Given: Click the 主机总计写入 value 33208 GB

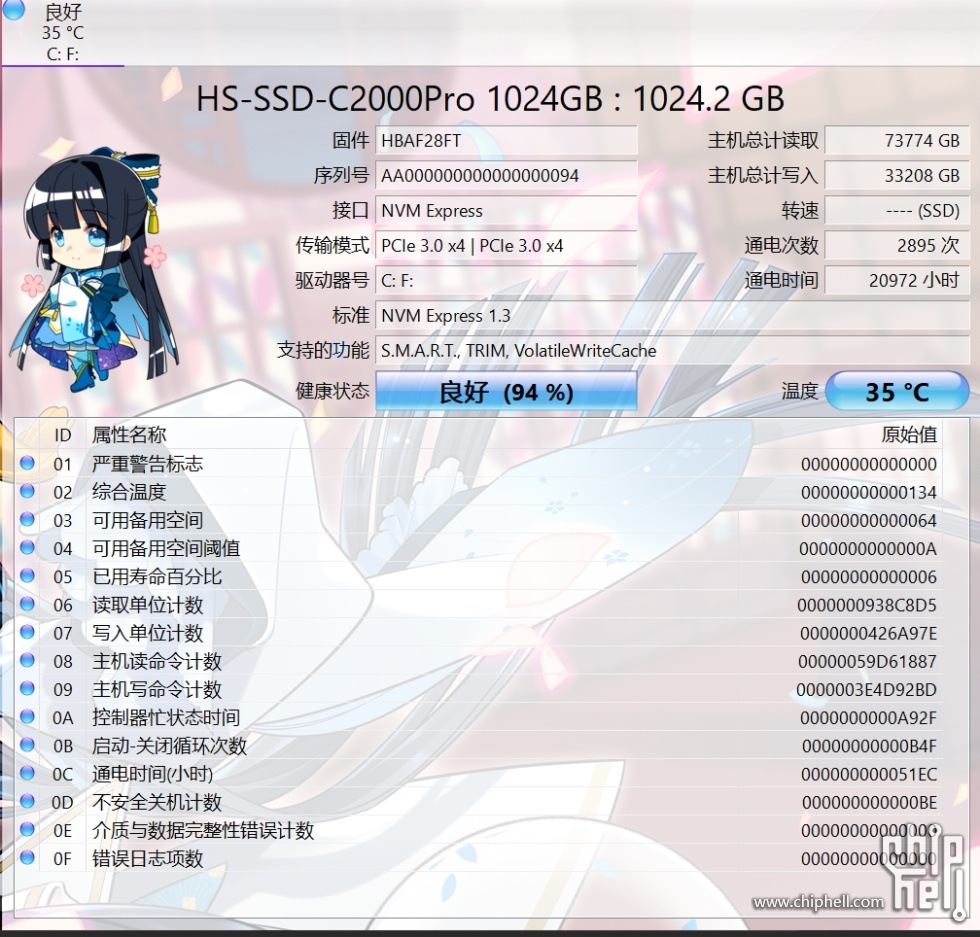Looking at the screenshot, I should (x=897, y=176).
